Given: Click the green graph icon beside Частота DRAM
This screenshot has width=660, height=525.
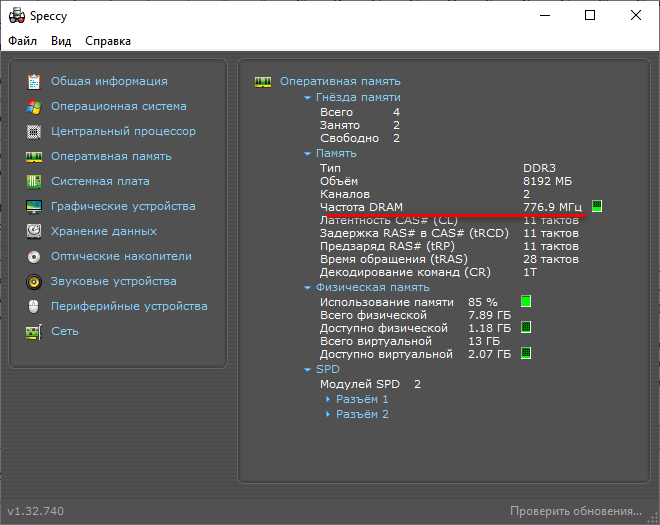Looking at the screenshot, I should [597, 206].
